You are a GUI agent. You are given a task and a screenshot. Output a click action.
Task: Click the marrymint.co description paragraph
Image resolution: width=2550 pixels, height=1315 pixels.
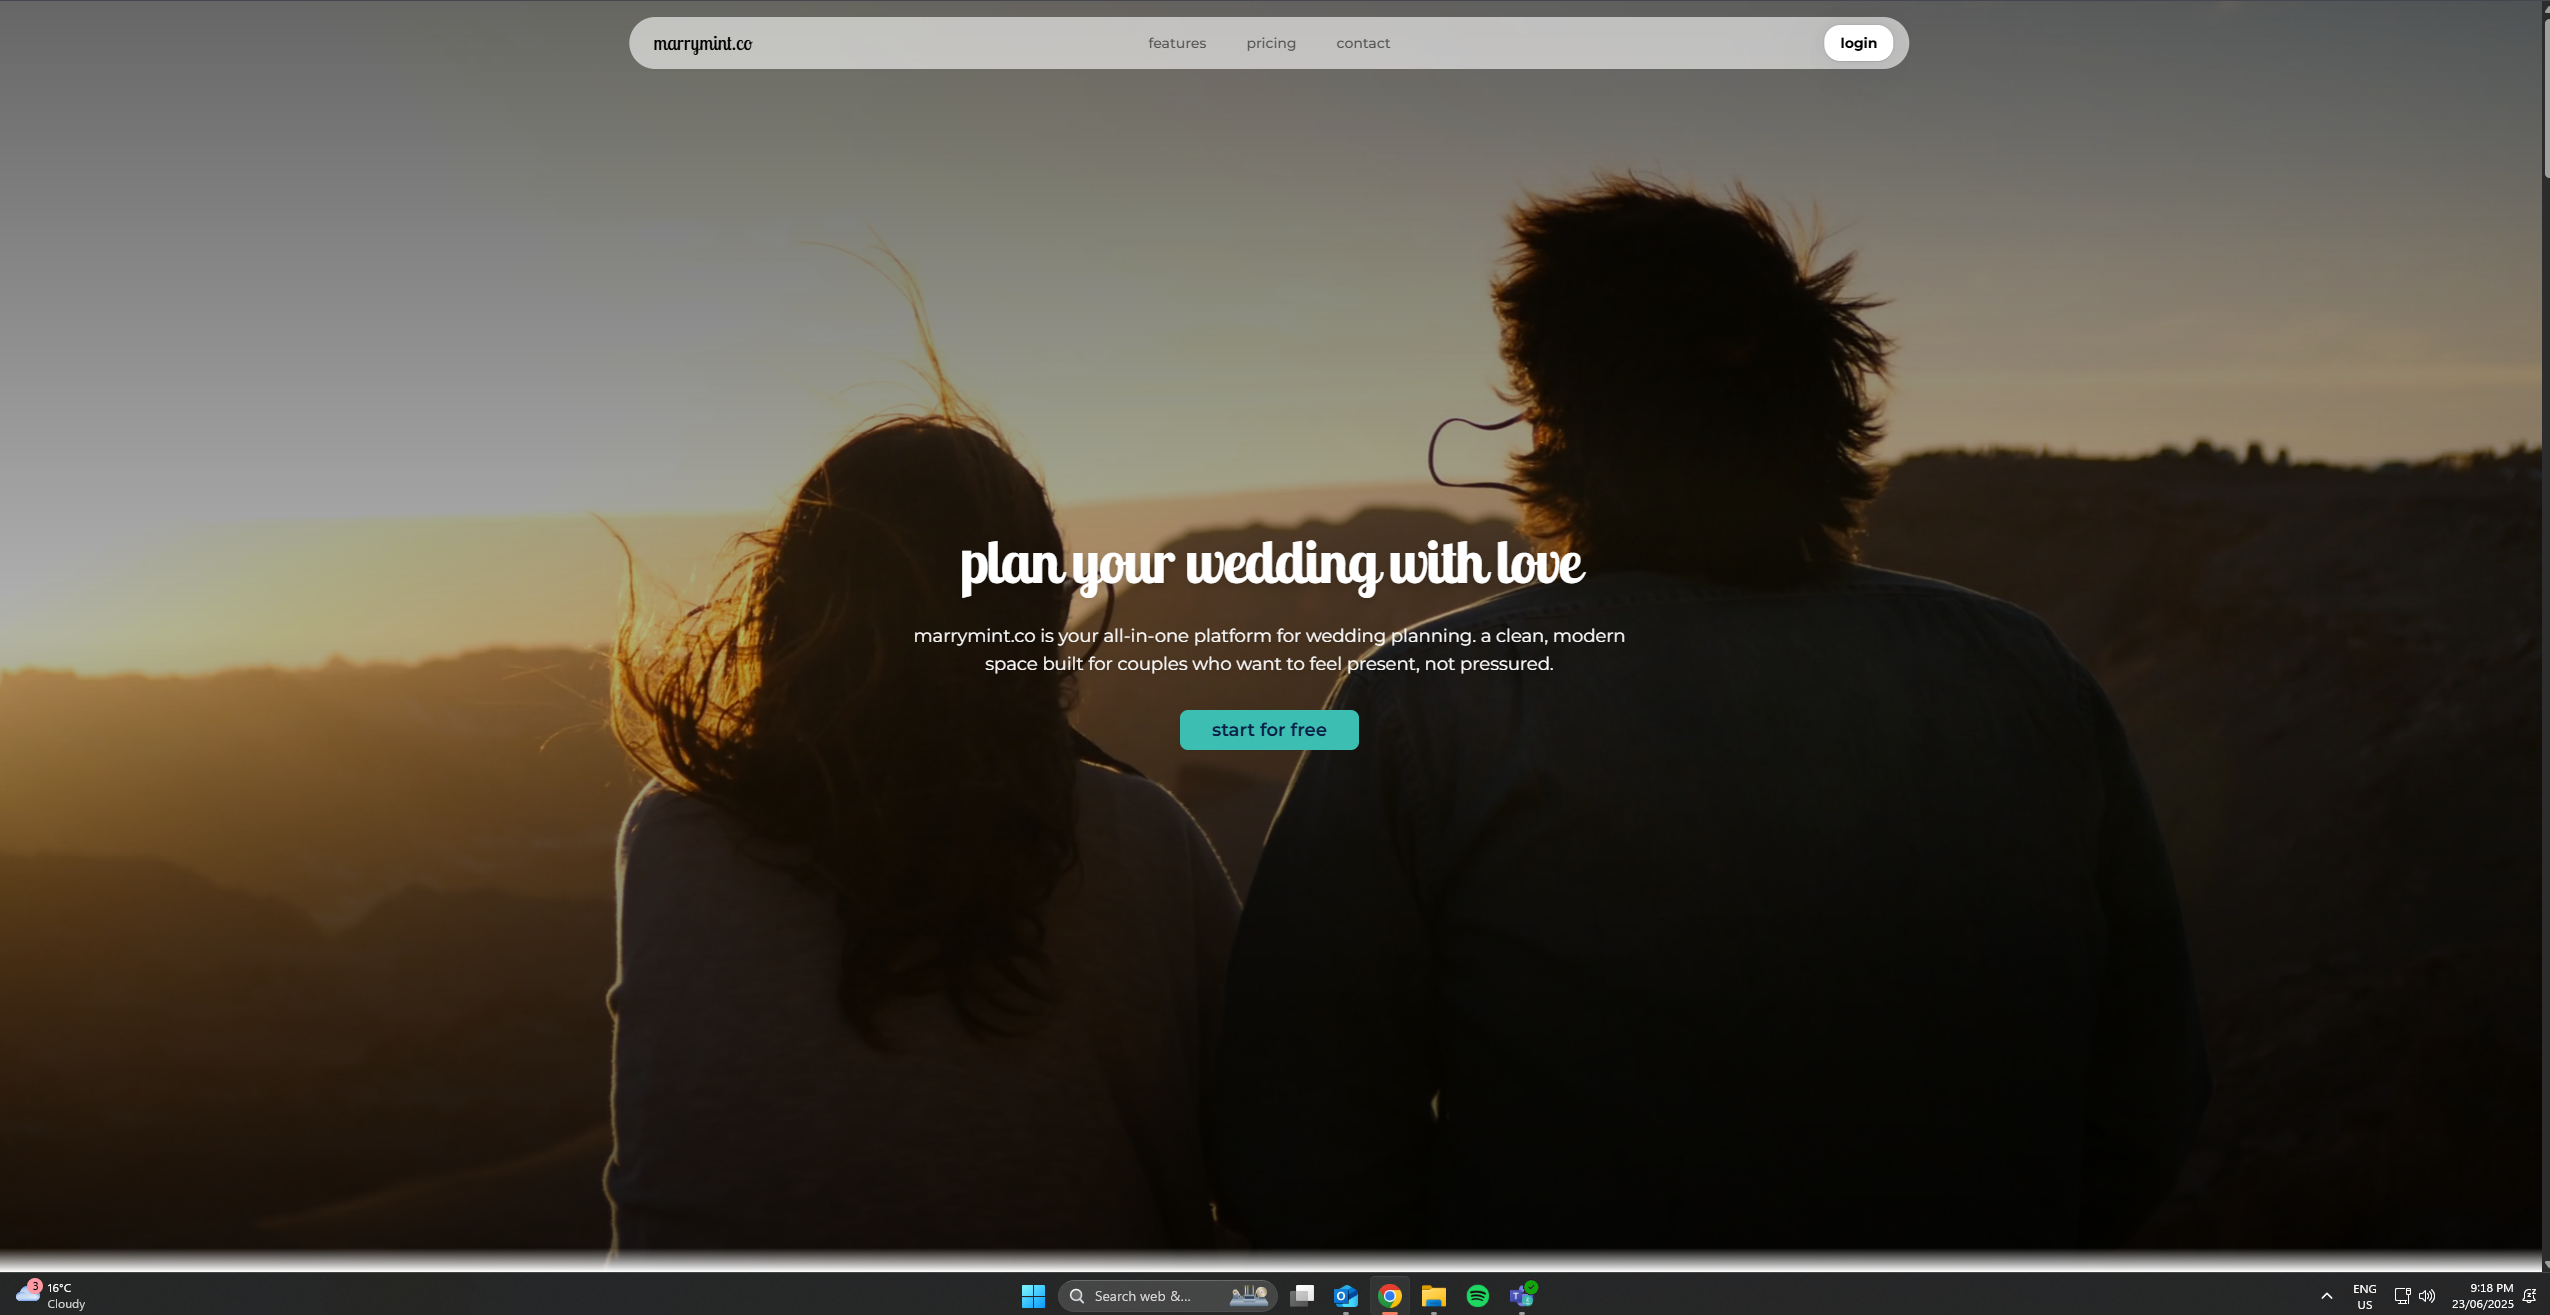point(1268,649)
